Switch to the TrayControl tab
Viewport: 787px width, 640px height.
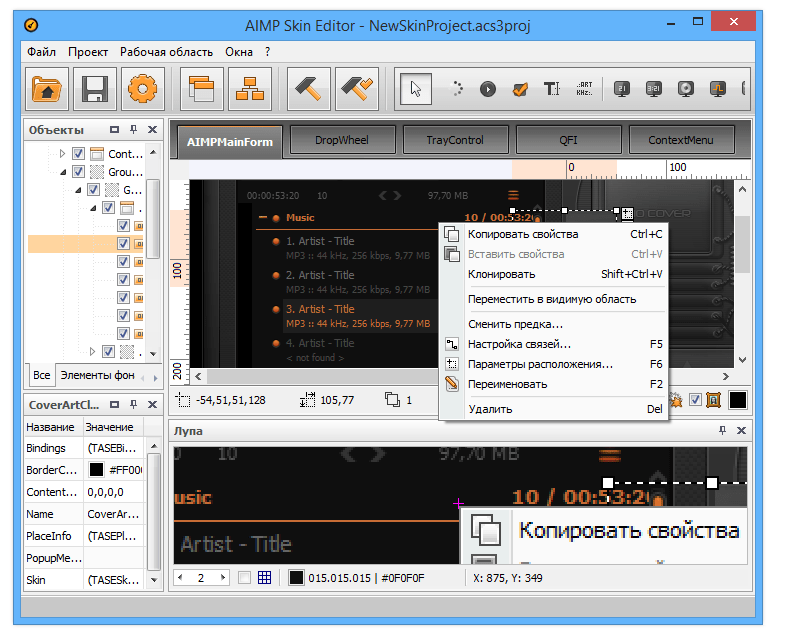pos(455,140)
